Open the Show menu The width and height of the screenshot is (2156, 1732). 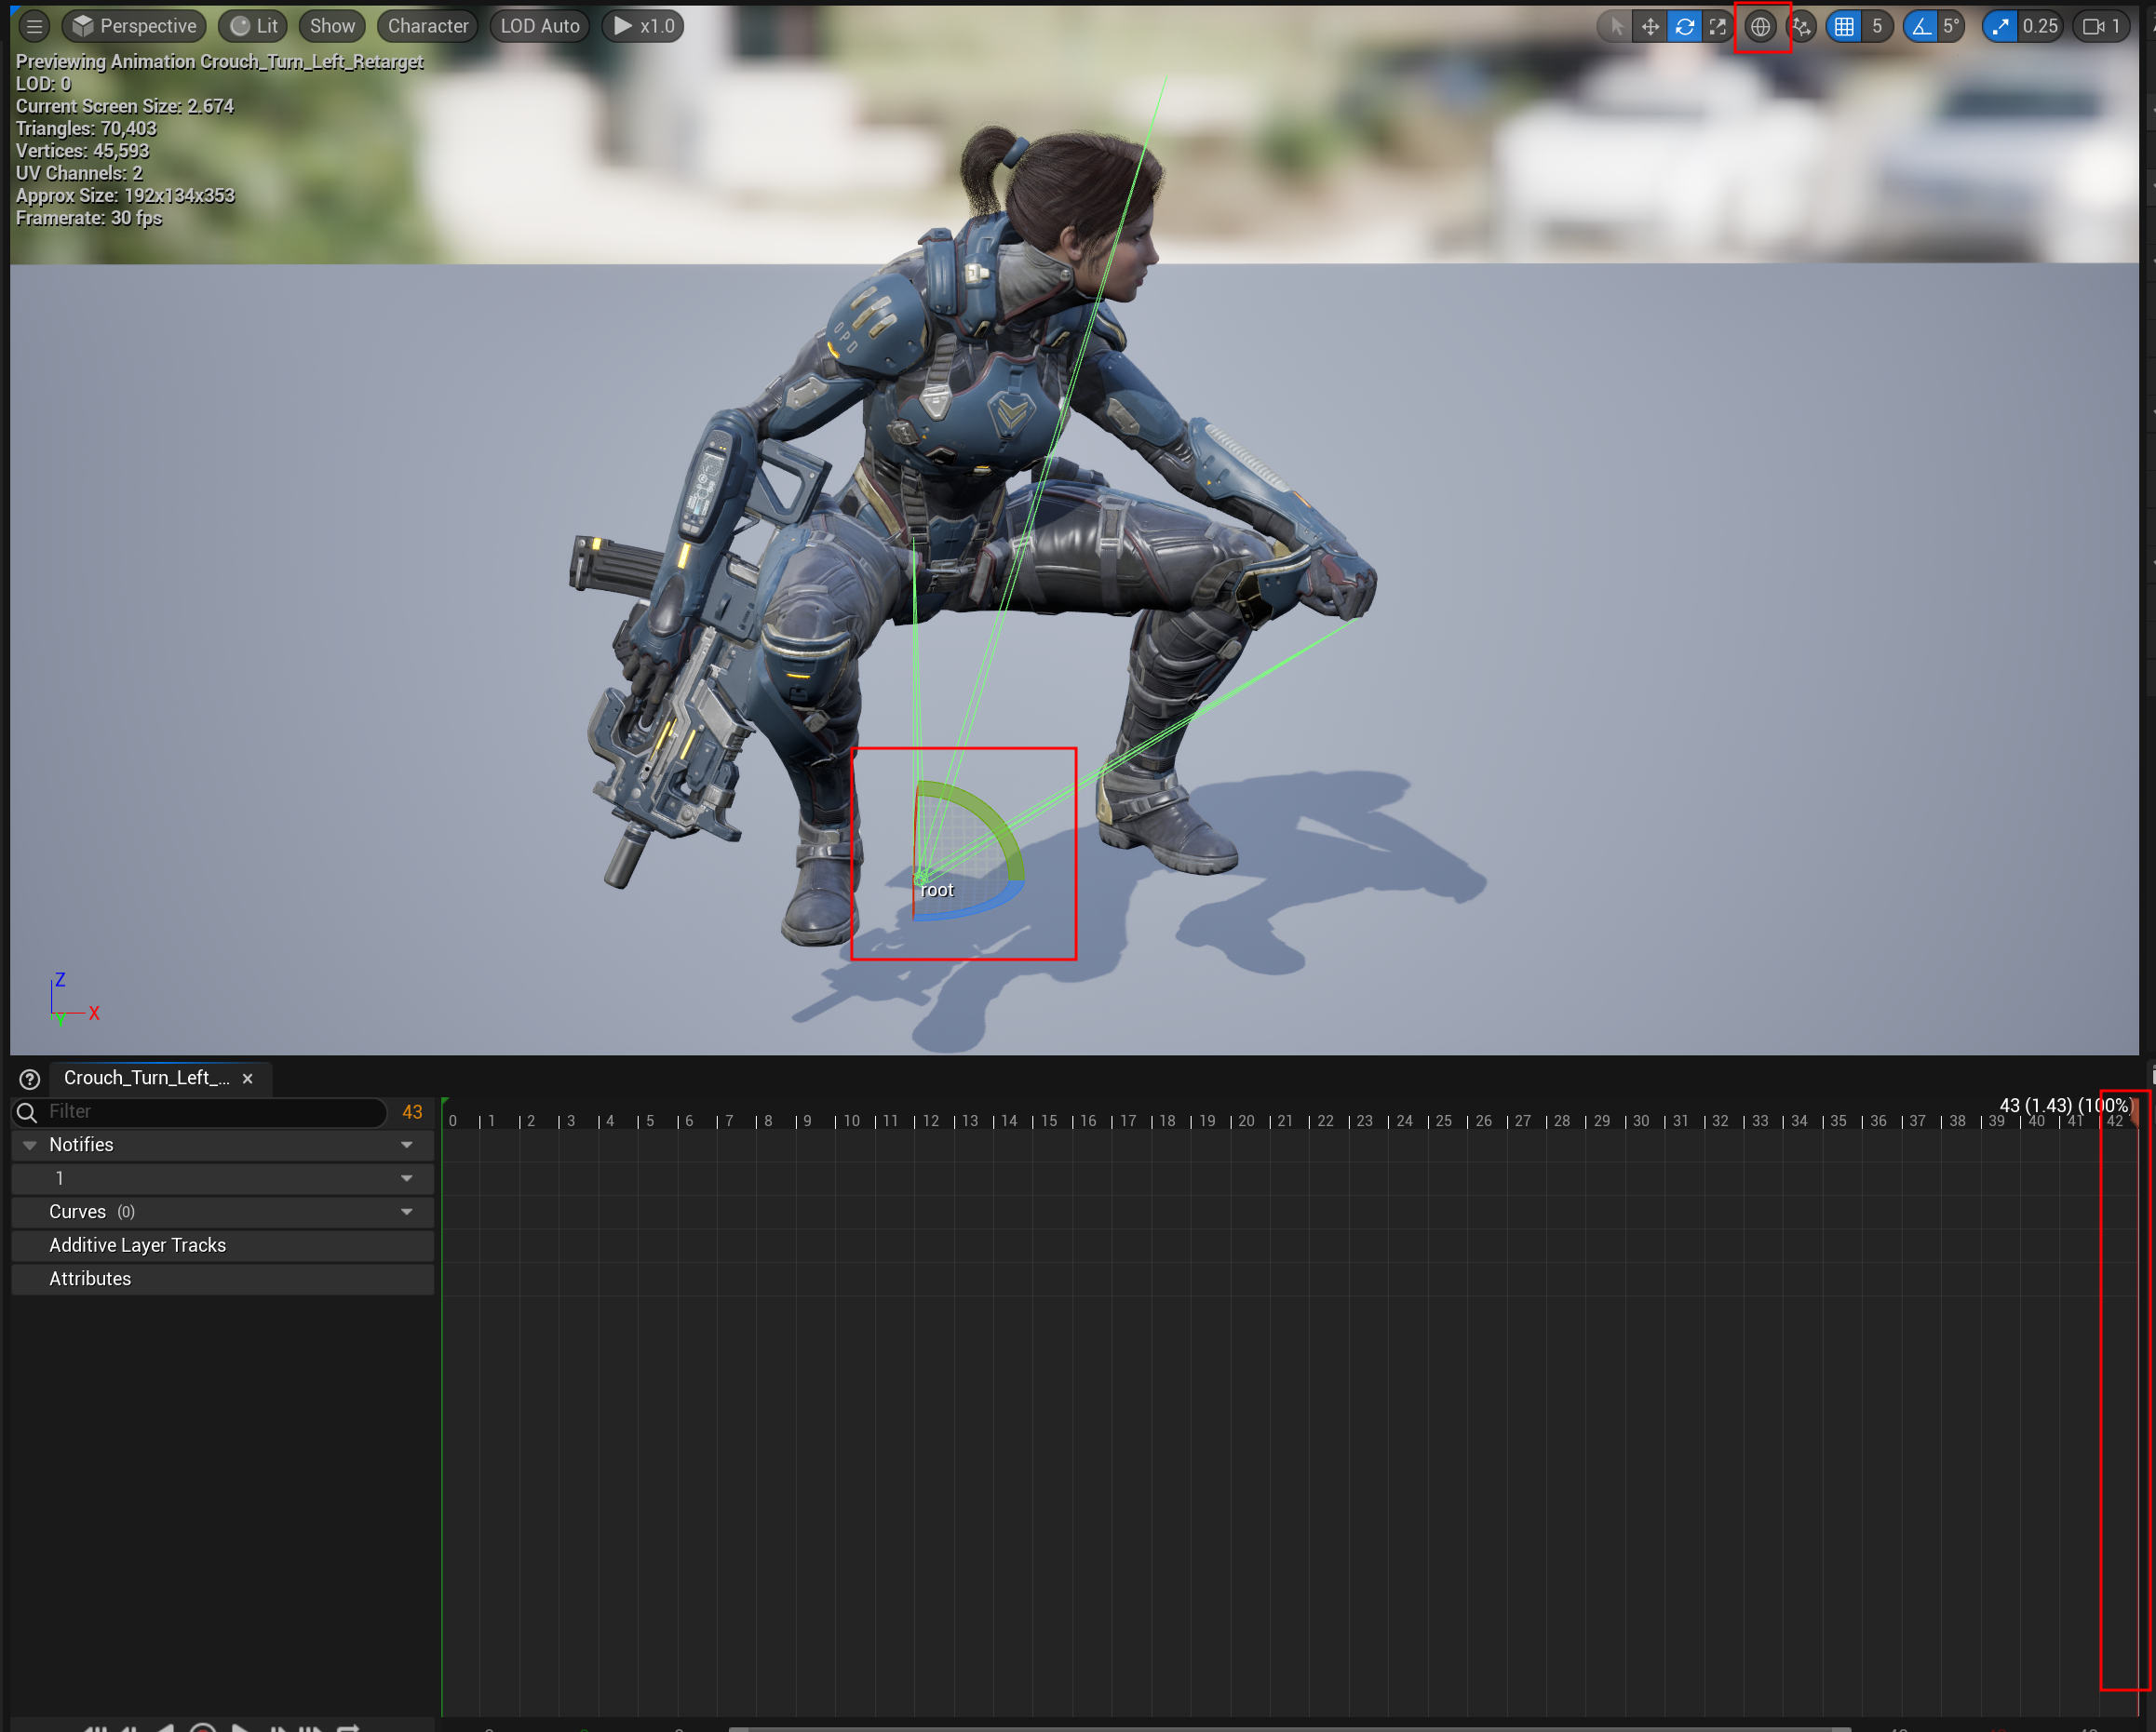point(331,27)
